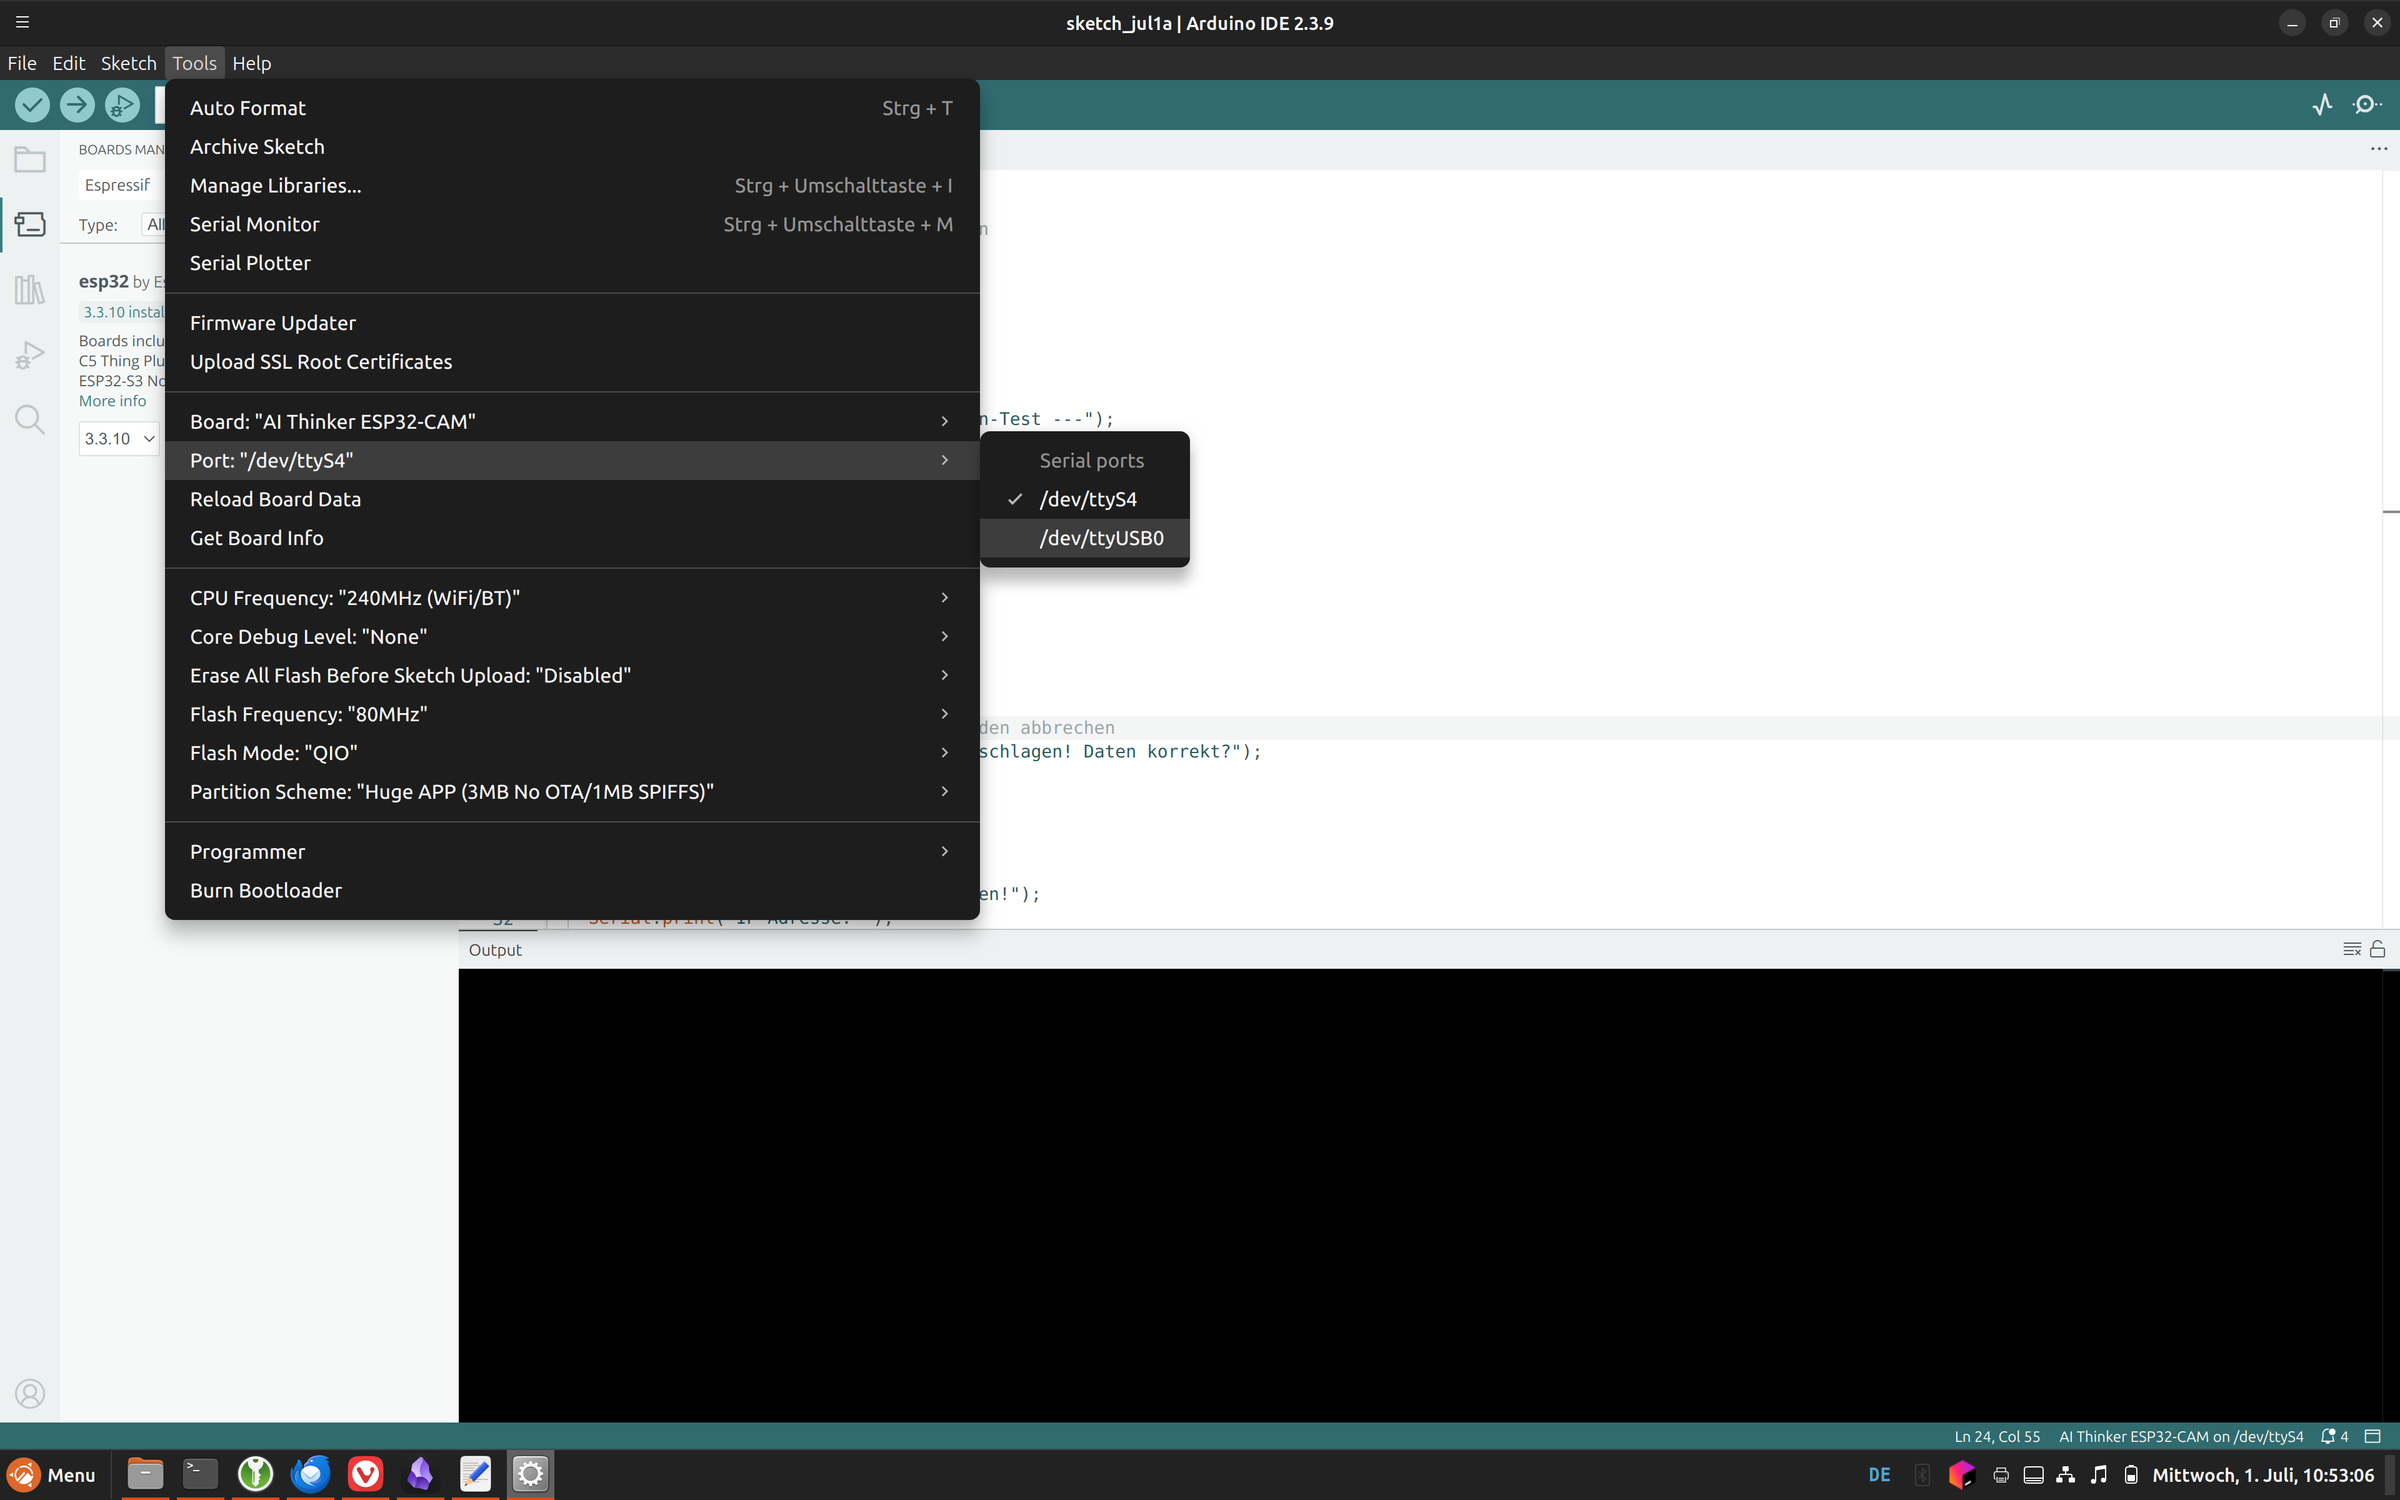Viewport: 2400px width, 1500px height.
Task: Close the Tools menu via its tab
Action: click(194, 63)
